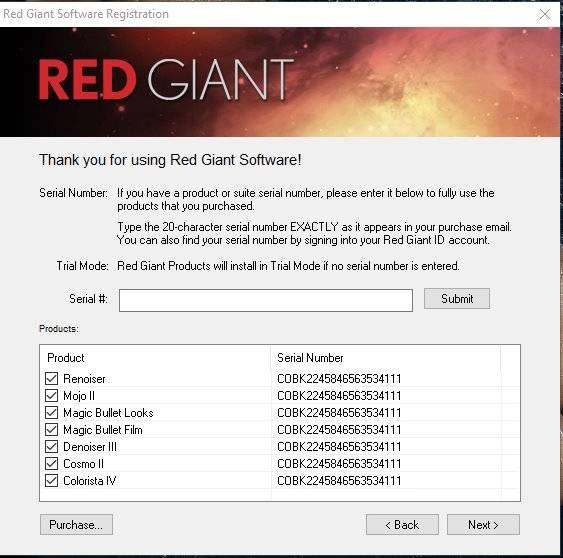Uncheck the Colorista IV checkbox
563x558 pixels.
(51, 480)
